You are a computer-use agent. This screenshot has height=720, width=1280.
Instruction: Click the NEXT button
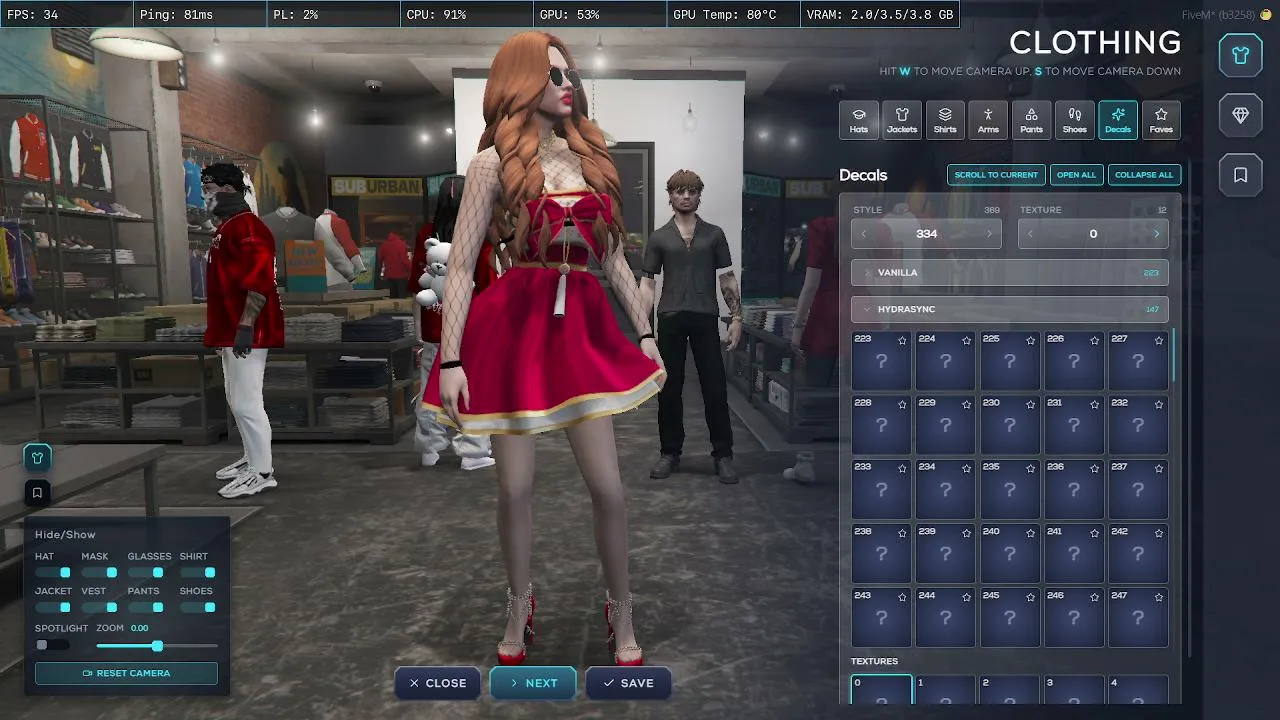(x=533, y=683)
